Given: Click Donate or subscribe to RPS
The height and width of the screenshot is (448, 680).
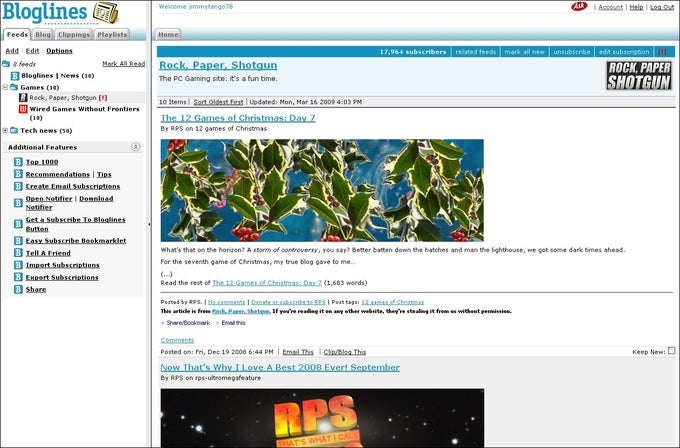Looking at the screenshot, I should click(x=288, y=302).
